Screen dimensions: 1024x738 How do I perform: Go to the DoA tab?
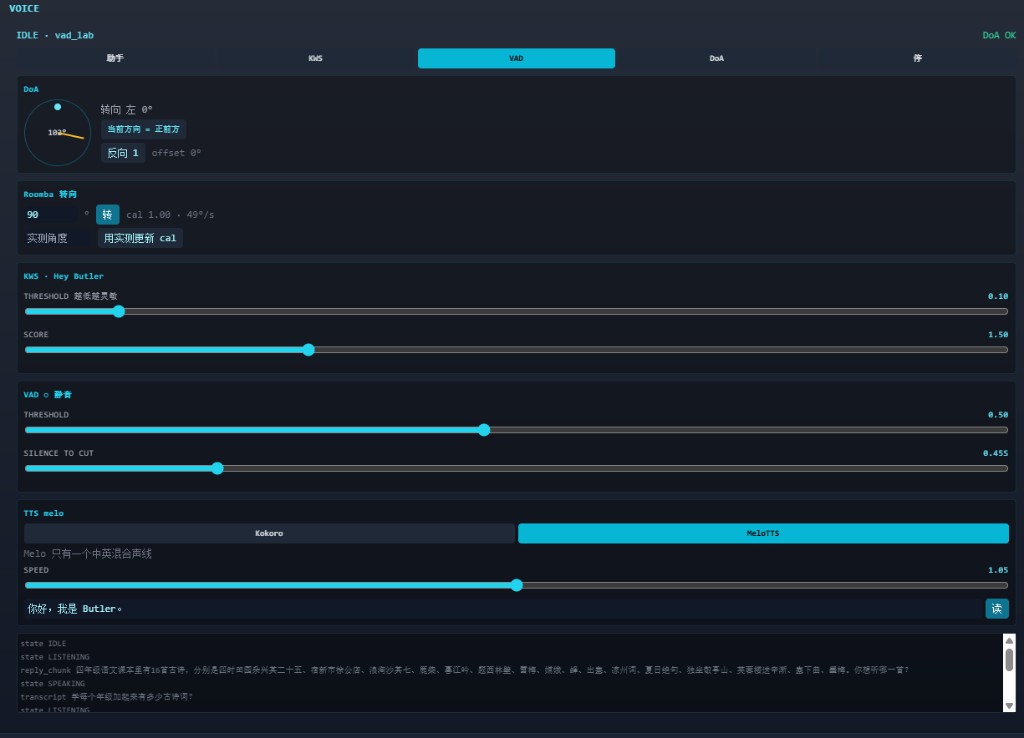[x=716, y=58]
